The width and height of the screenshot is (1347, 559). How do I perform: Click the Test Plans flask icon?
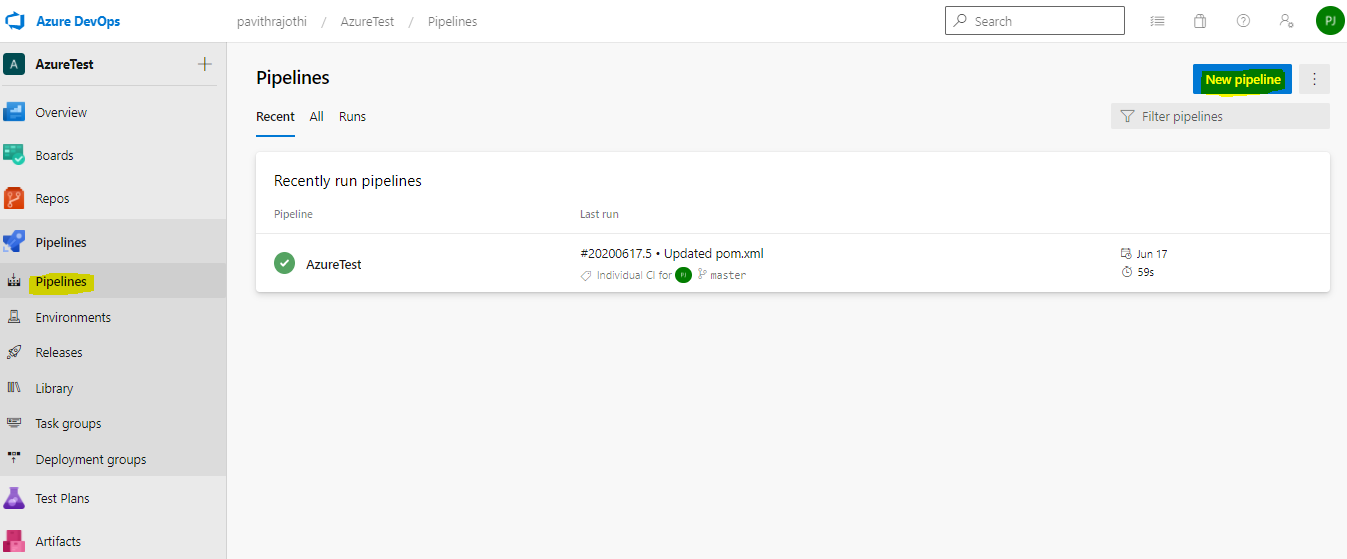coord(14,498)
